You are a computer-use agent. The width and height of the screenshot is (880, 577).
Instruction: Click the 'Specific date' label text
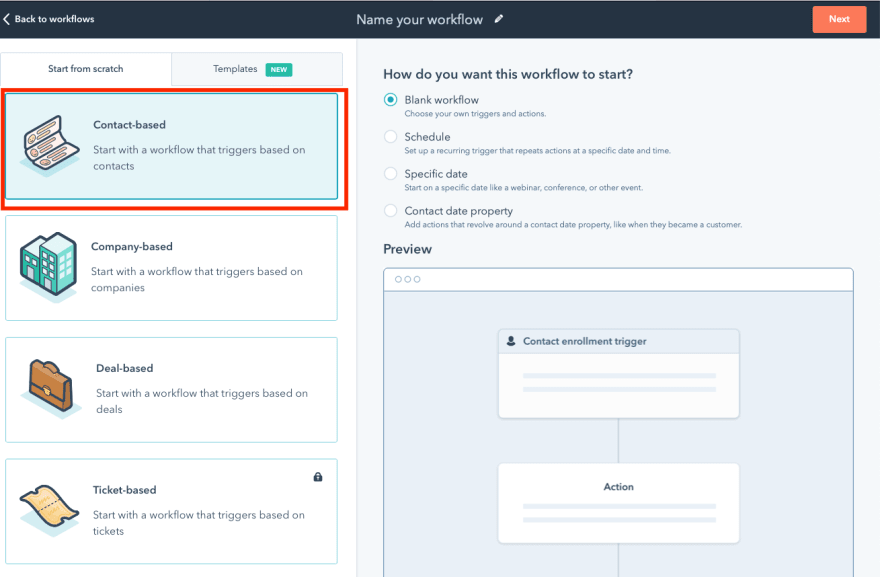(436, 174)
